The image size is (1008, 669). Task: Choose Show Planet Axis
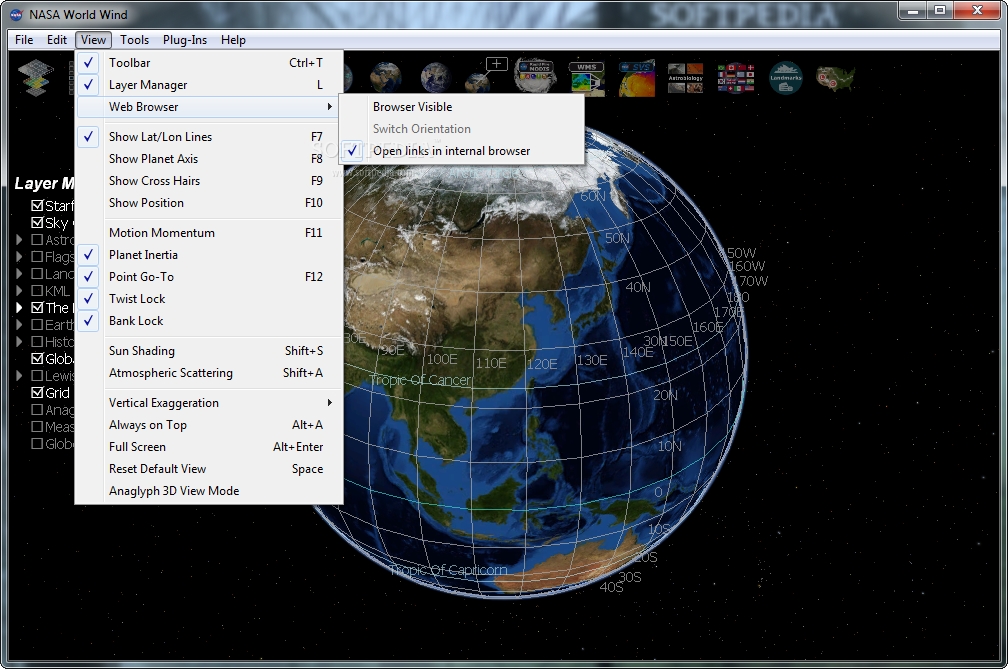click(209, 159)
